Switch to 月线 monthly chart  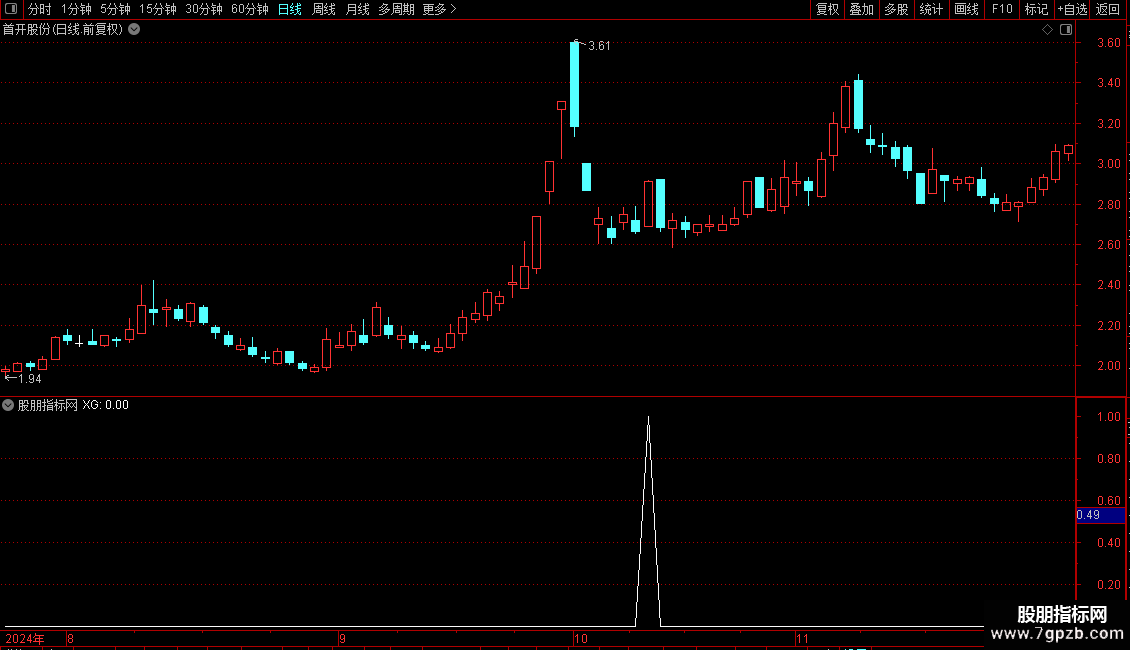click(x=357, y=9)
